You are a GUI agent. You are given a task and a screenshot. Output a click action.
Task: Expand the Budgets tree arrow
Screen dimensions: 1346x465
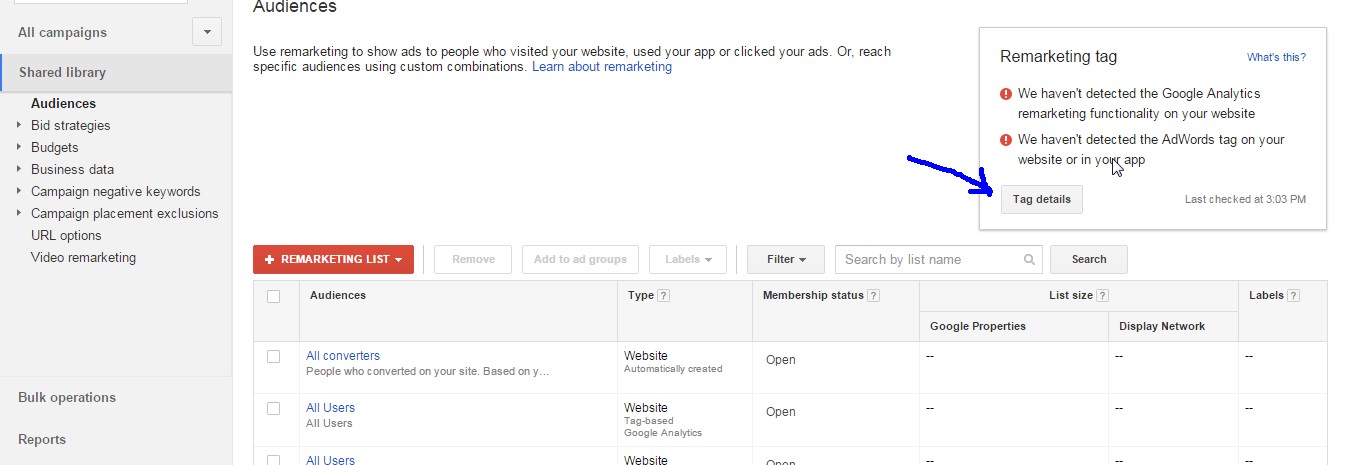(x=19, y=147)
